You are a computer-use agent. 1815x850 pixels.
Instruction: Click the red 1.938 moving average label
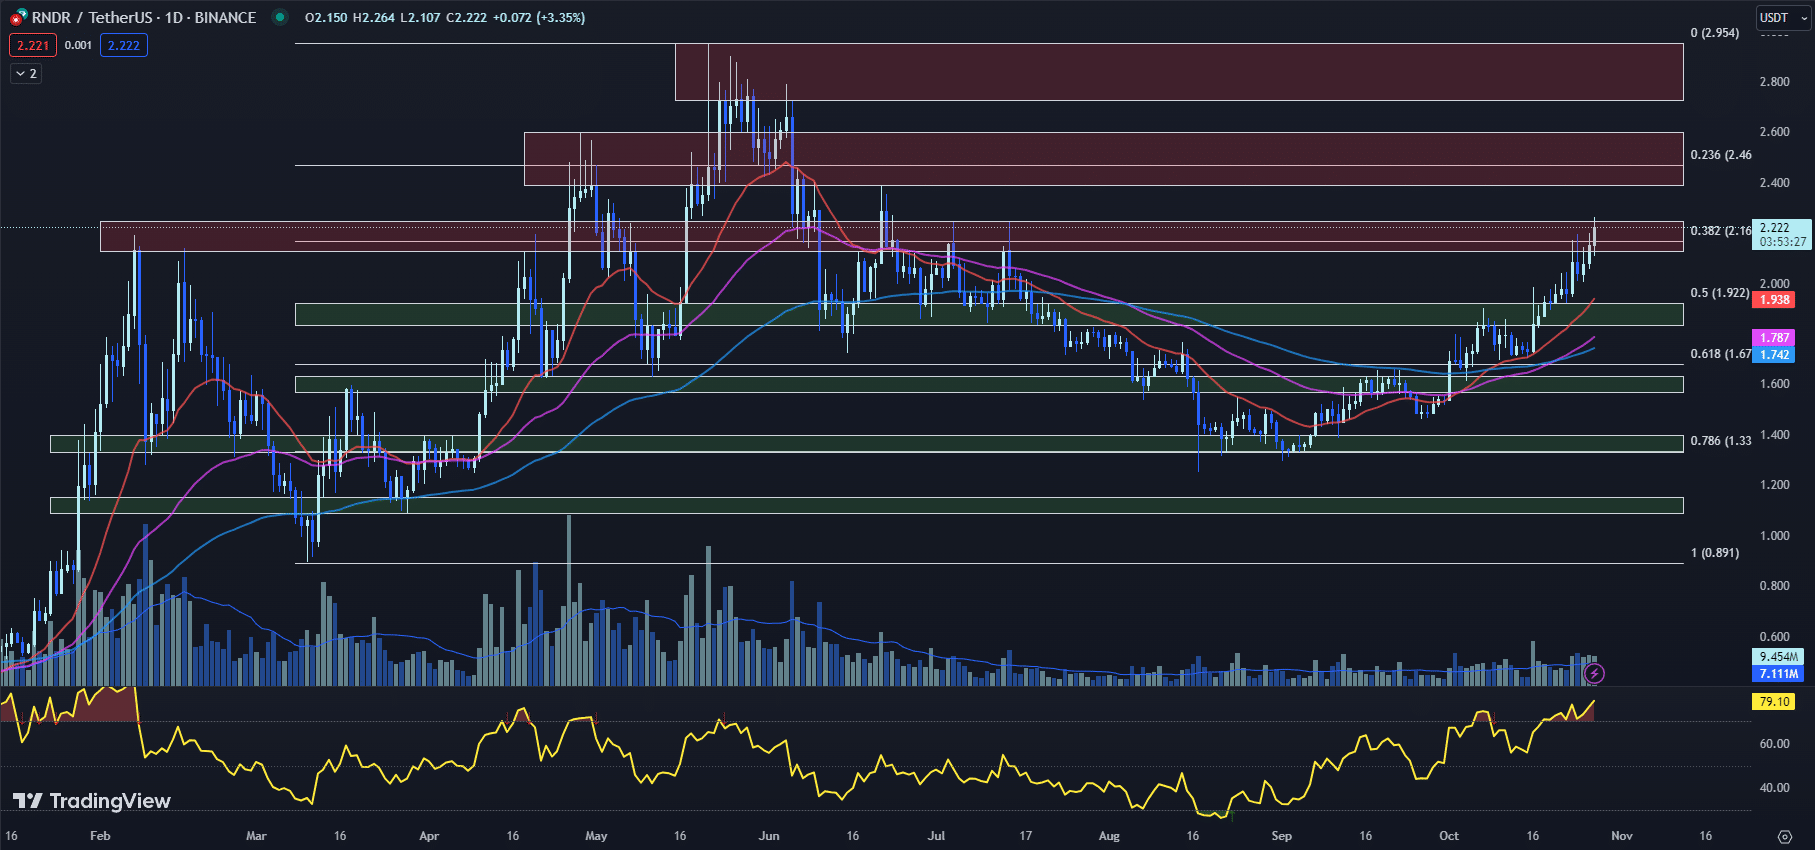pos(1775,300)
